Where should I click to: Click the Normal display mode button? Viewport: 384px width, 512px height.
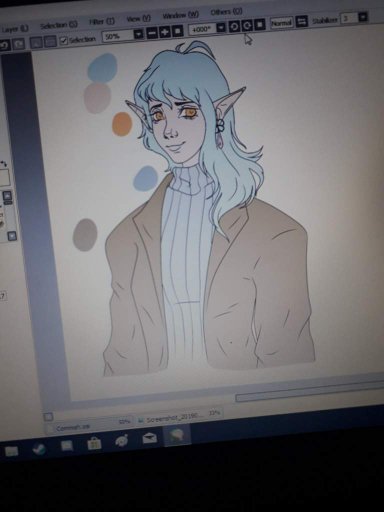coord(281,23)
